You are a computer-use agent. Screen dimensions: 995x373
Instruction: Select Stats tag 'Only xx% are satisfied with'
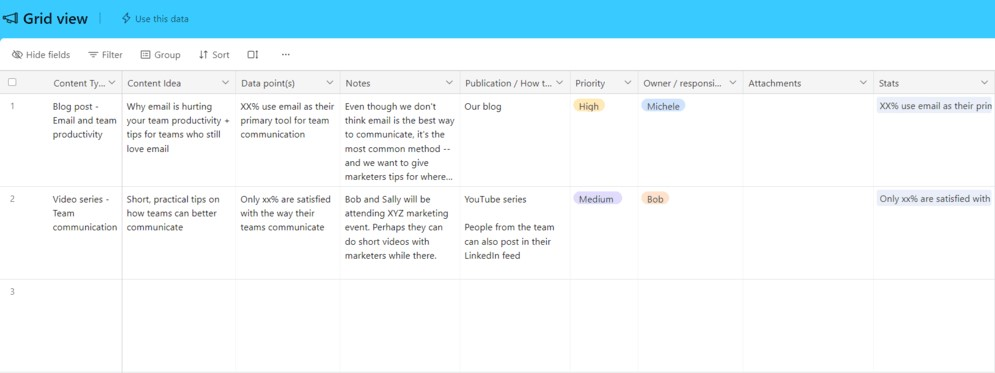click(935, 199)
